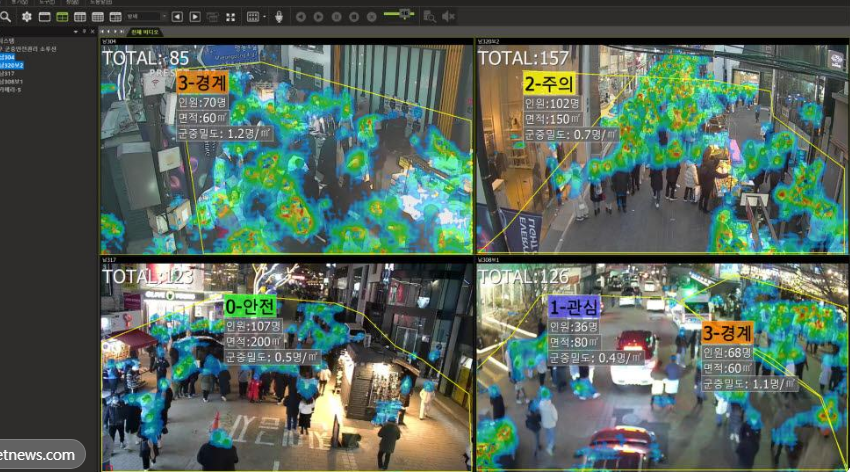Screen dimensions: 850x472
Task: Click the purple 1-관심 label
Action: [x=575, y=307]
